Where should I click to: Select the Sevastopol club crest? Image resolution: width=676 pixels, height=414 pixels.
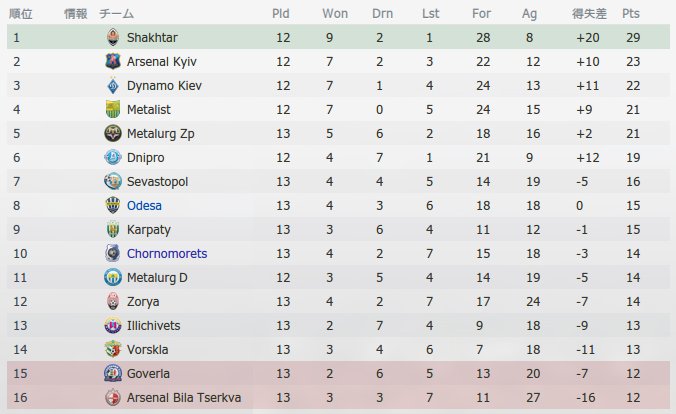(113, 182)
